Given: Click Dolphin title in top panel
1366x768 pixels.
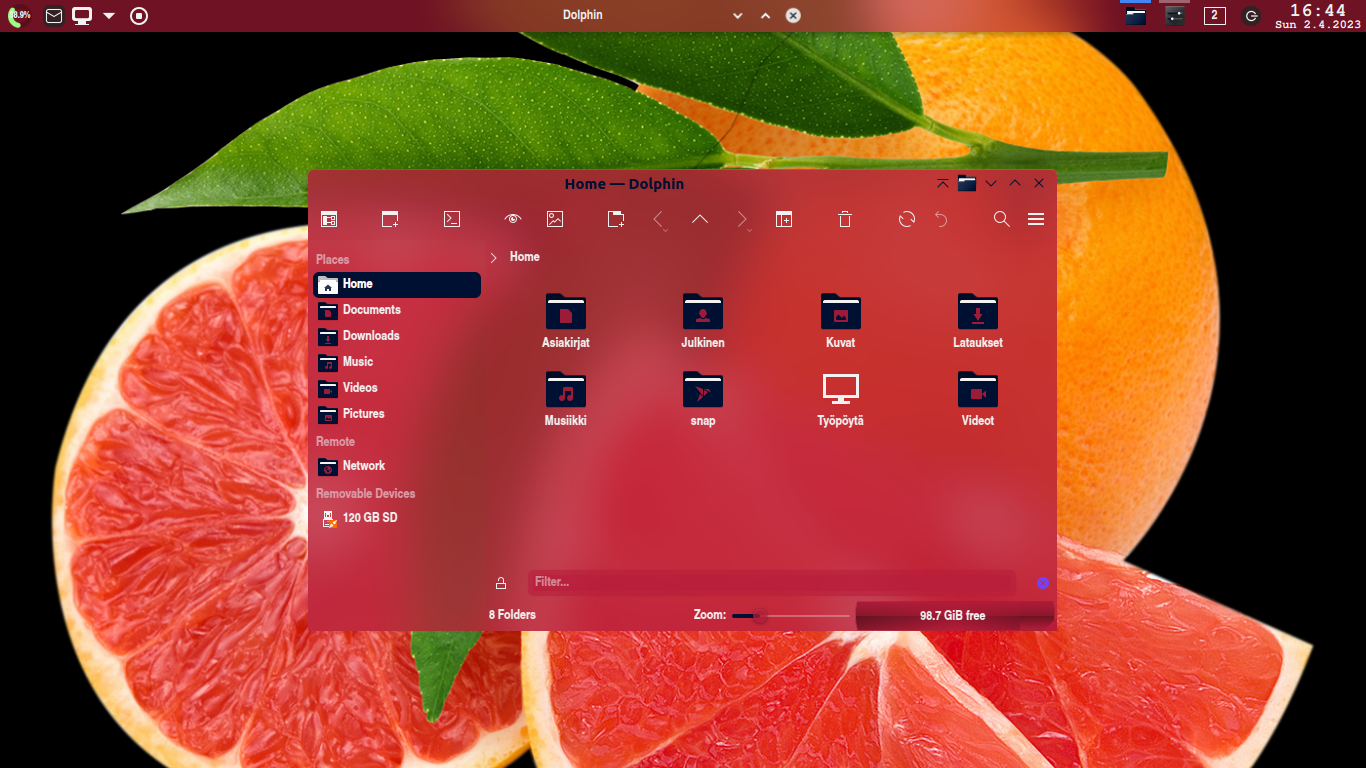Looking at the screenshot, I should tap(583, 15).
